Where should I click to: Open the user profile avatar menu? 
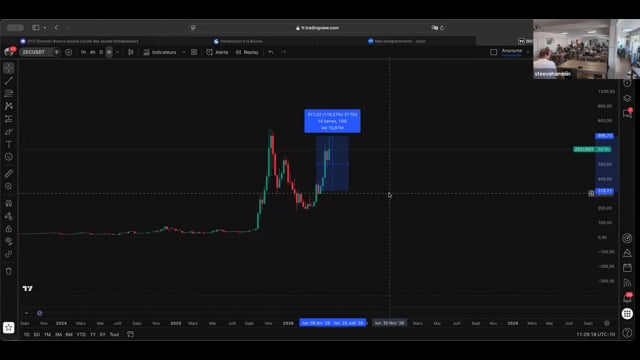(9, 52)
